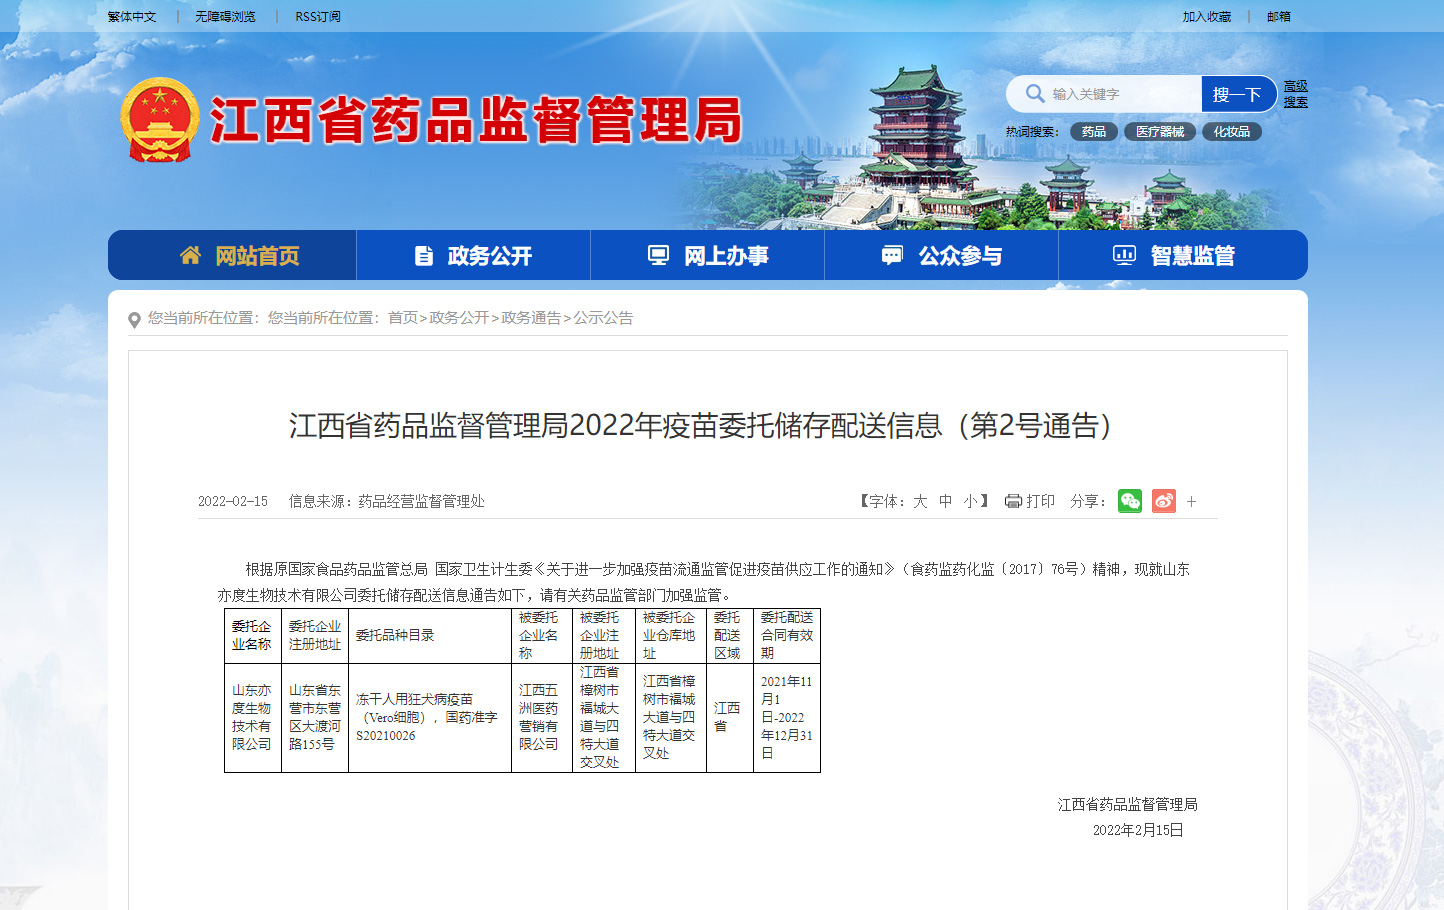This screenshot has height=910, width=1444.
Task: Click inside the 输入关键字 search field
Action: pos(1110,93)
